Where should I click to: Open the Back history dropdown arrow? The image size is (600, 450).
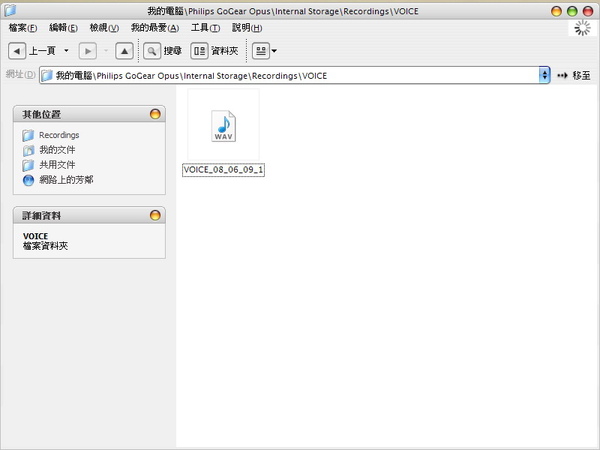(66, 51)
